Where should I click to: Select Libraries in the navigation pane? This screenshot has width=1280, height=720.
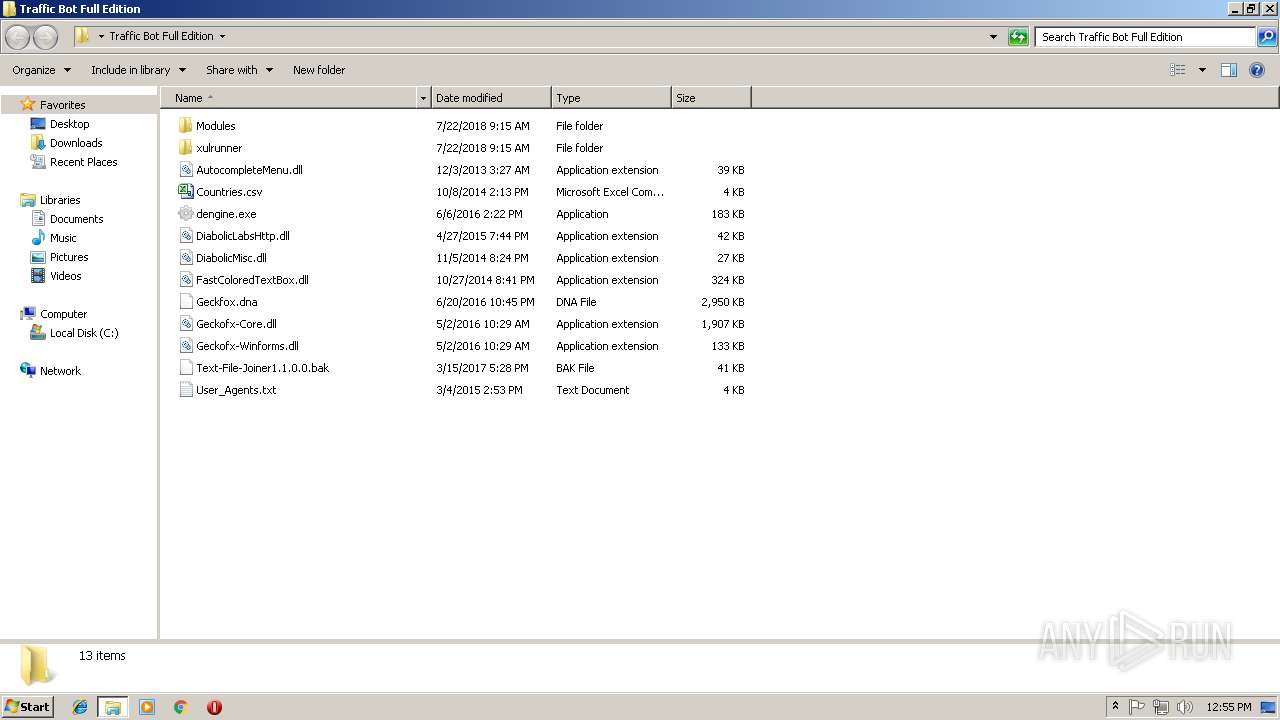point(60,200)
